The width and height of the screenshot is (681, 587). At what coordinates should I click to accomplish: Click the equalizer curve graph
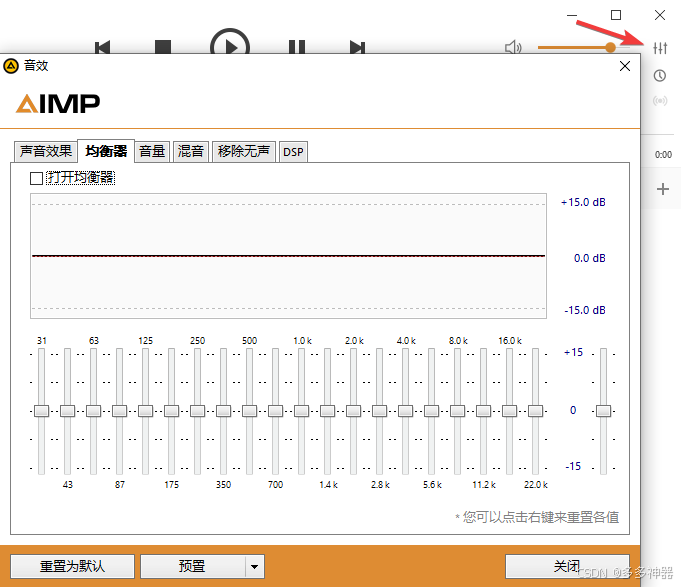[x=288, y=256]
